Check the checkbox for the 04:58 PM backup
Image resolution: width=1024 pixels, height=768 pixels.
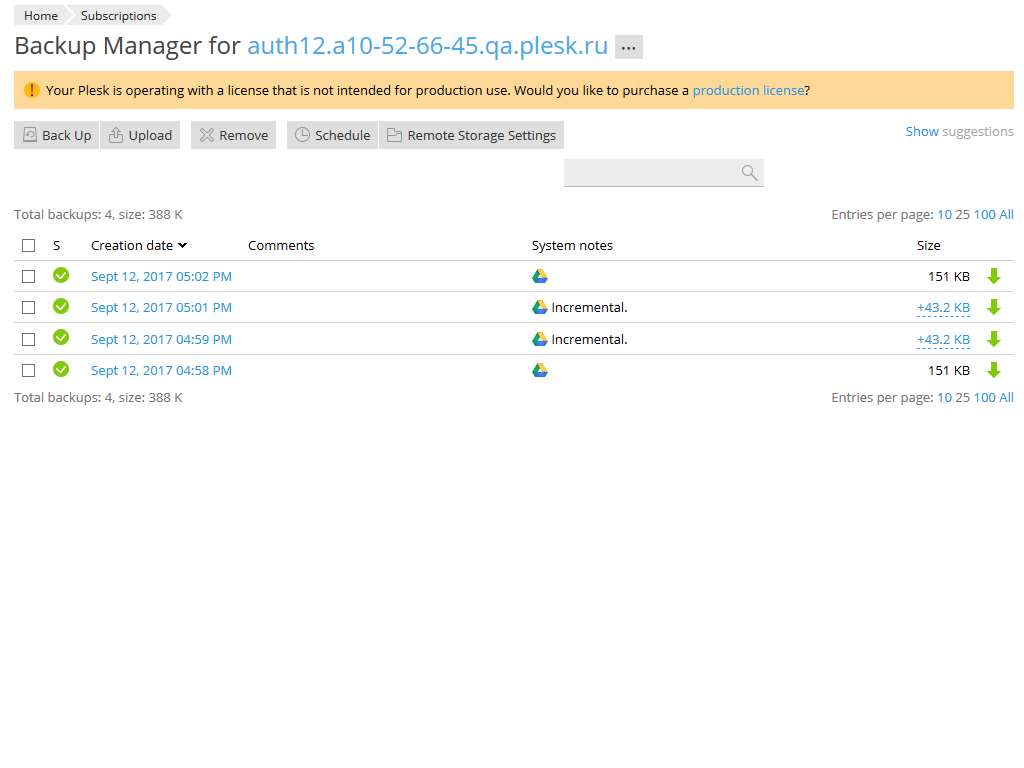28,370
